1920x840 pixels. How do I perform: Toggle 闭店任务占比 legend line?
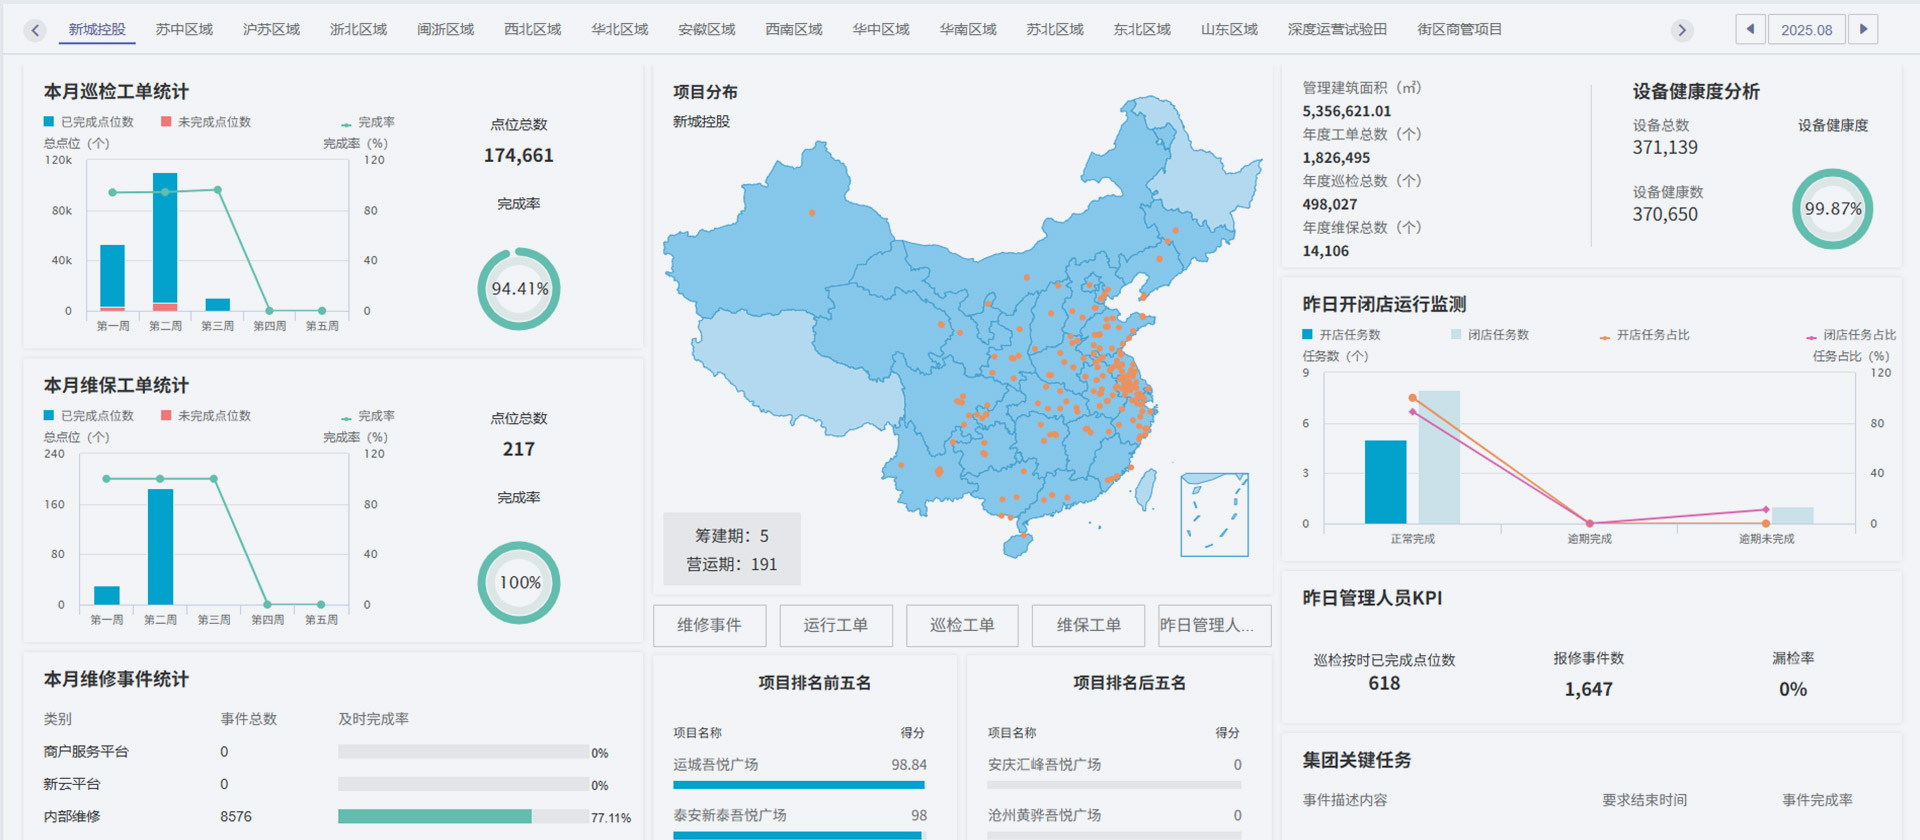[1850, 335]
